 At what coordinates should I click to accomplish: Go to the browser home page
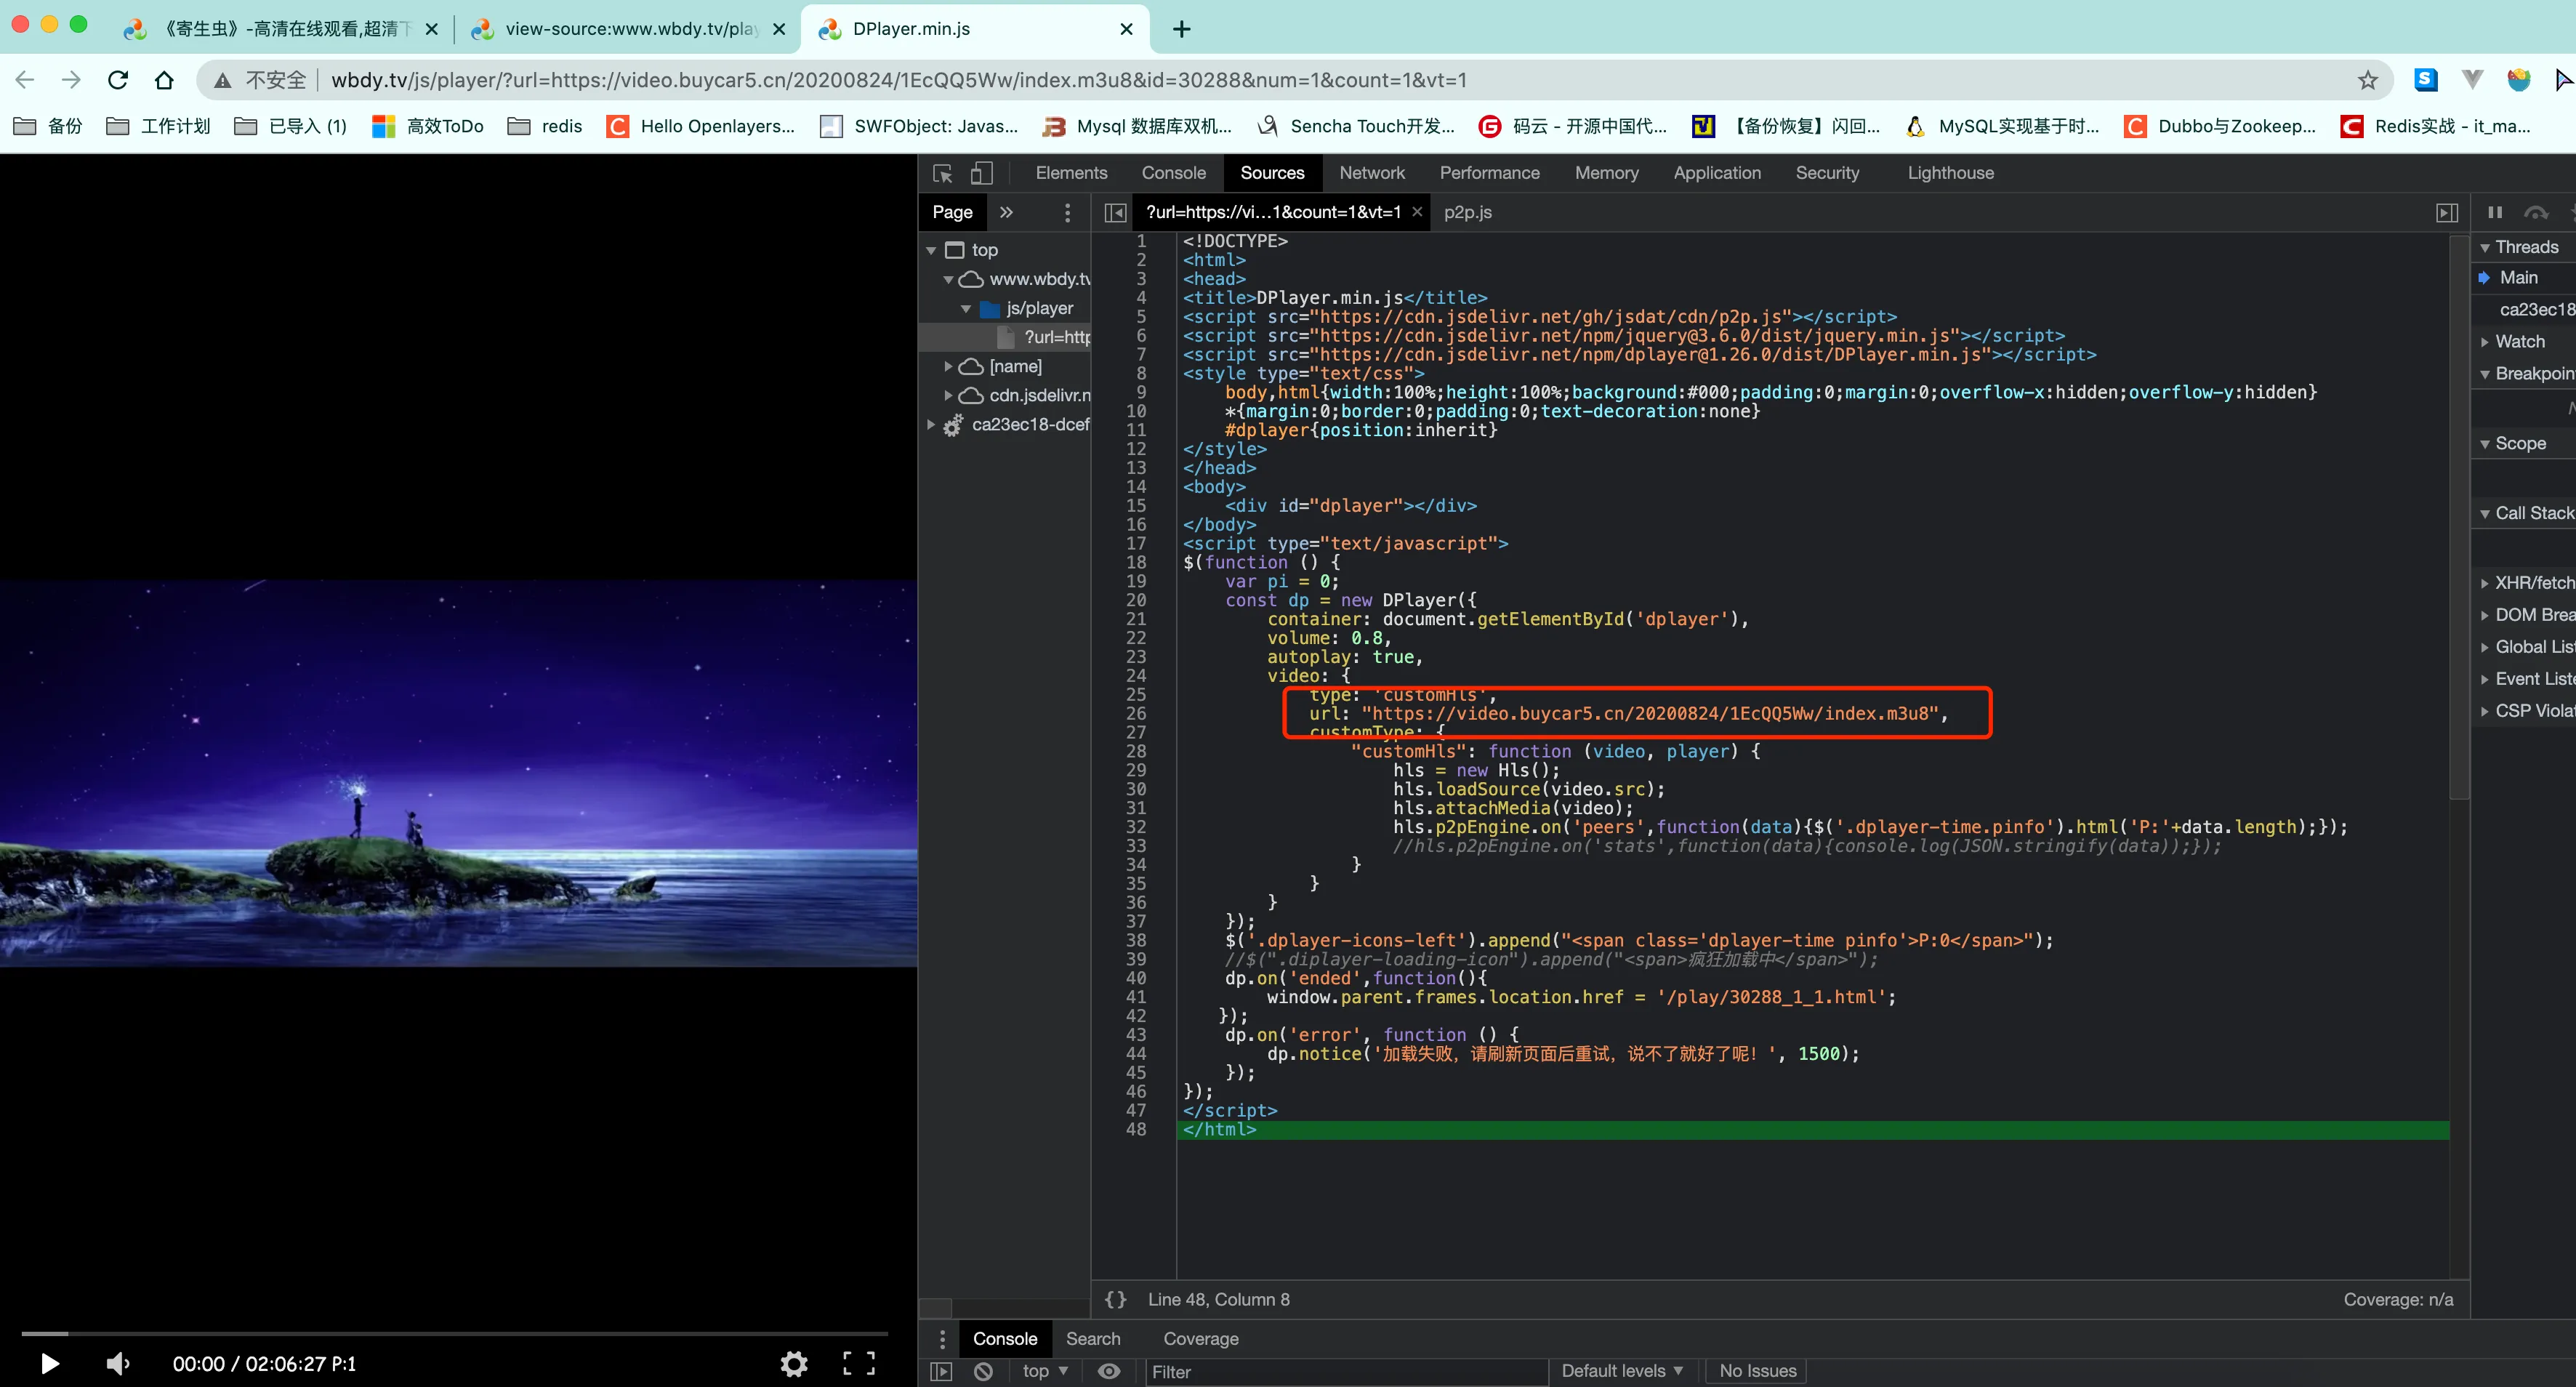coord(164,80)
